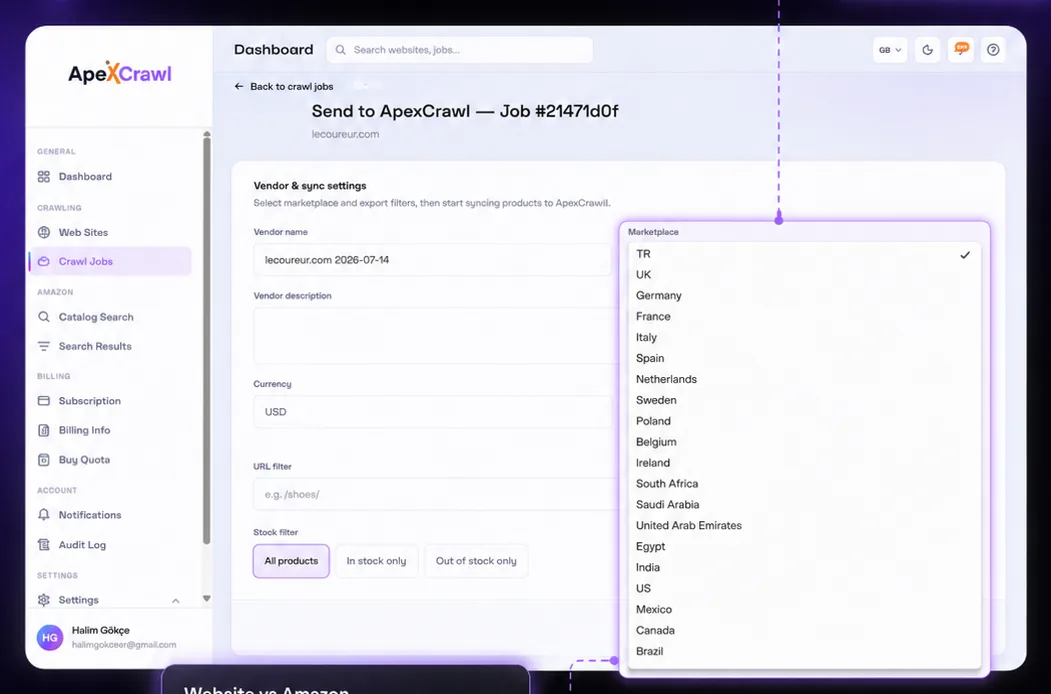Choose Italy marketplace option
This screenshot has height=694, width=1051.
pos(803,337)
